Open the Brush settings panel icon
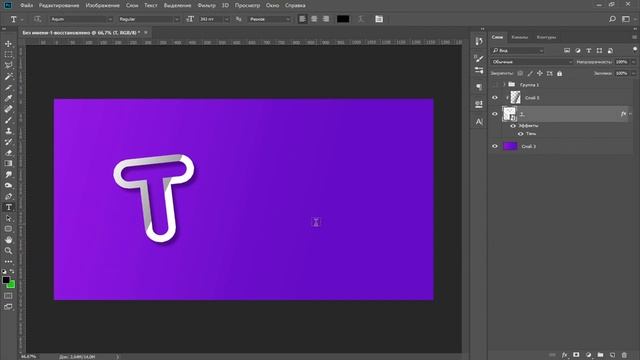Viewport: 640px width, 360px height. 479,58
